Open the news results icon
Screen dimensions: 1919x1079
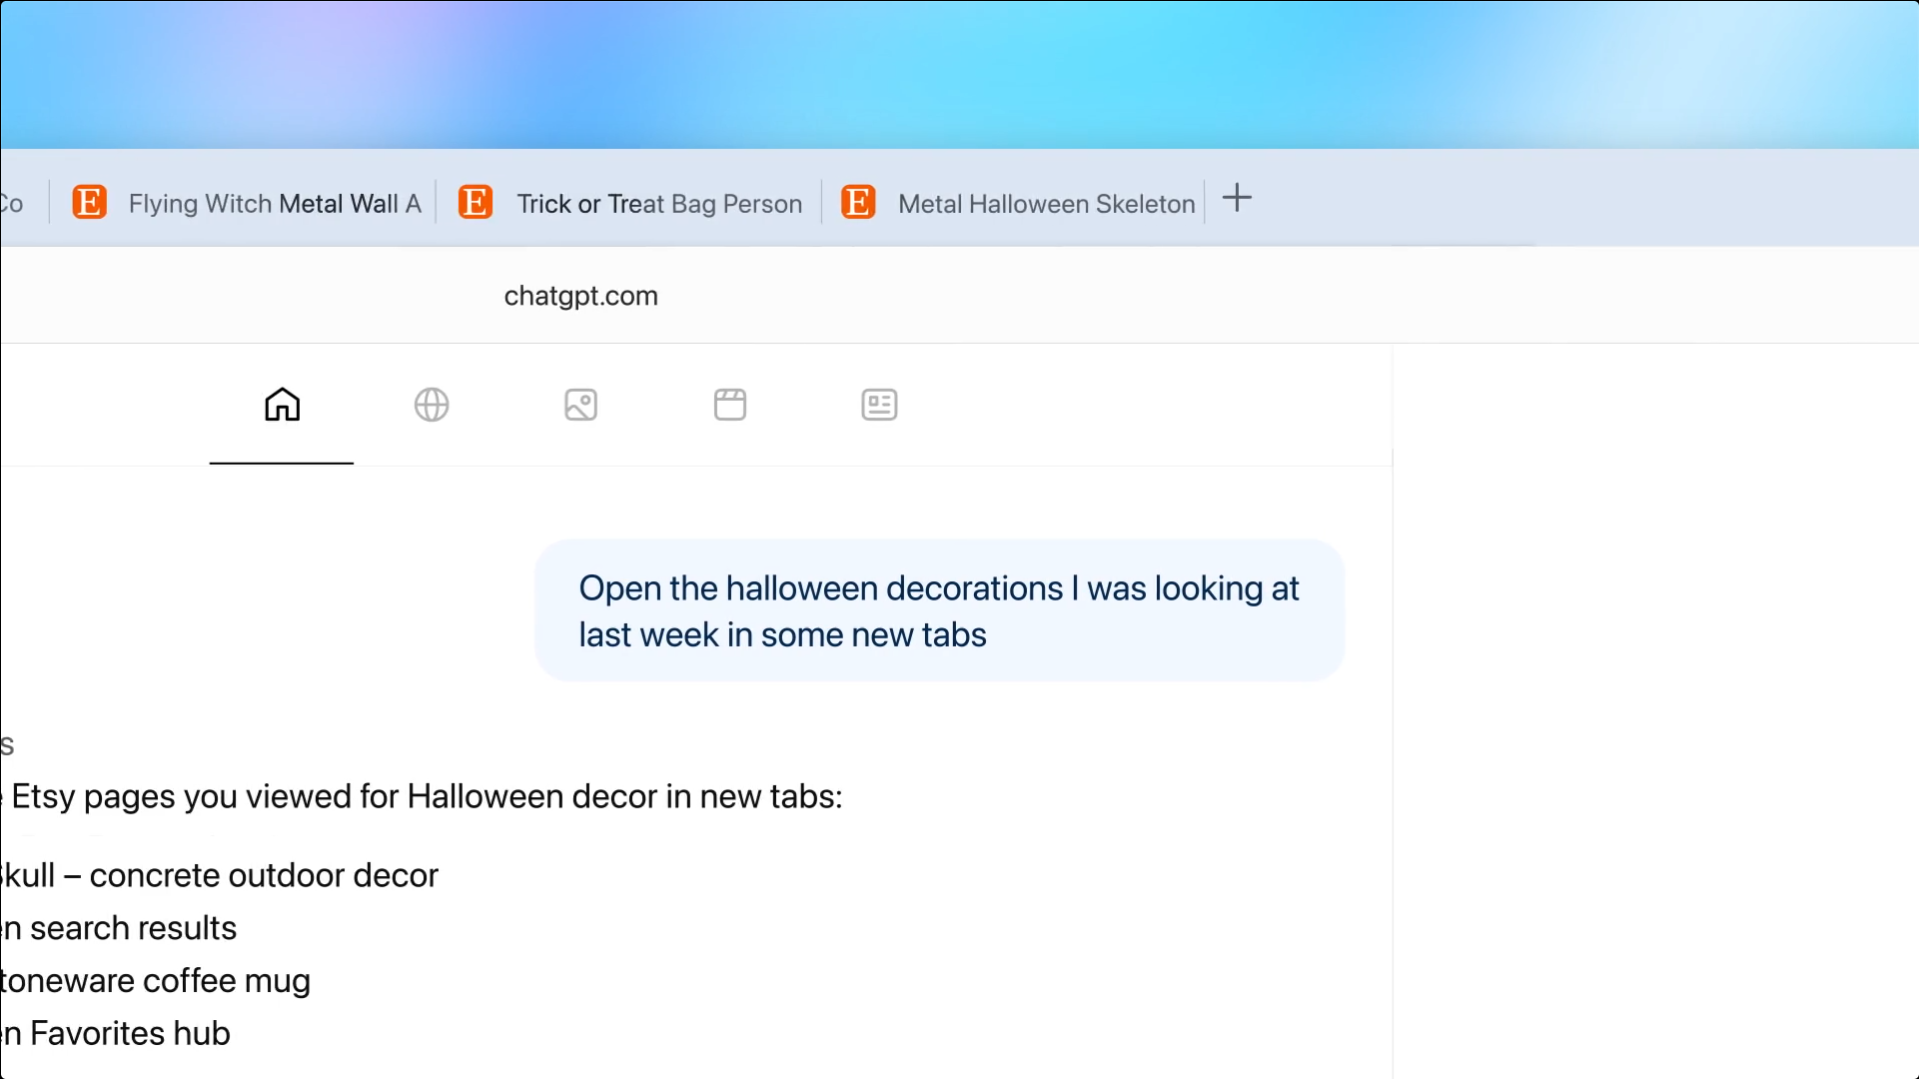pyautogui.click(x=879, y=405)
